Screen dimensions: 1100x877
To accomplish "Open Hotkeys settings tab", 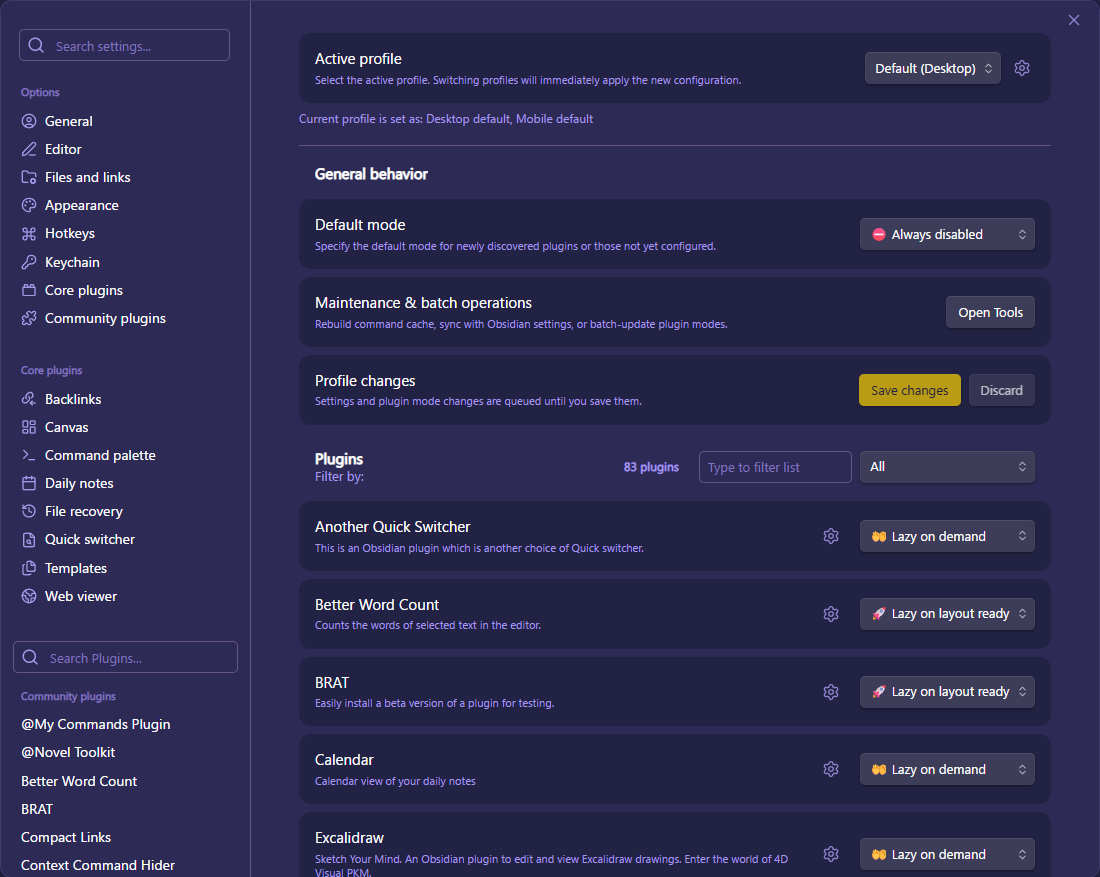I will pyautogui.click(x=69, y=234).
